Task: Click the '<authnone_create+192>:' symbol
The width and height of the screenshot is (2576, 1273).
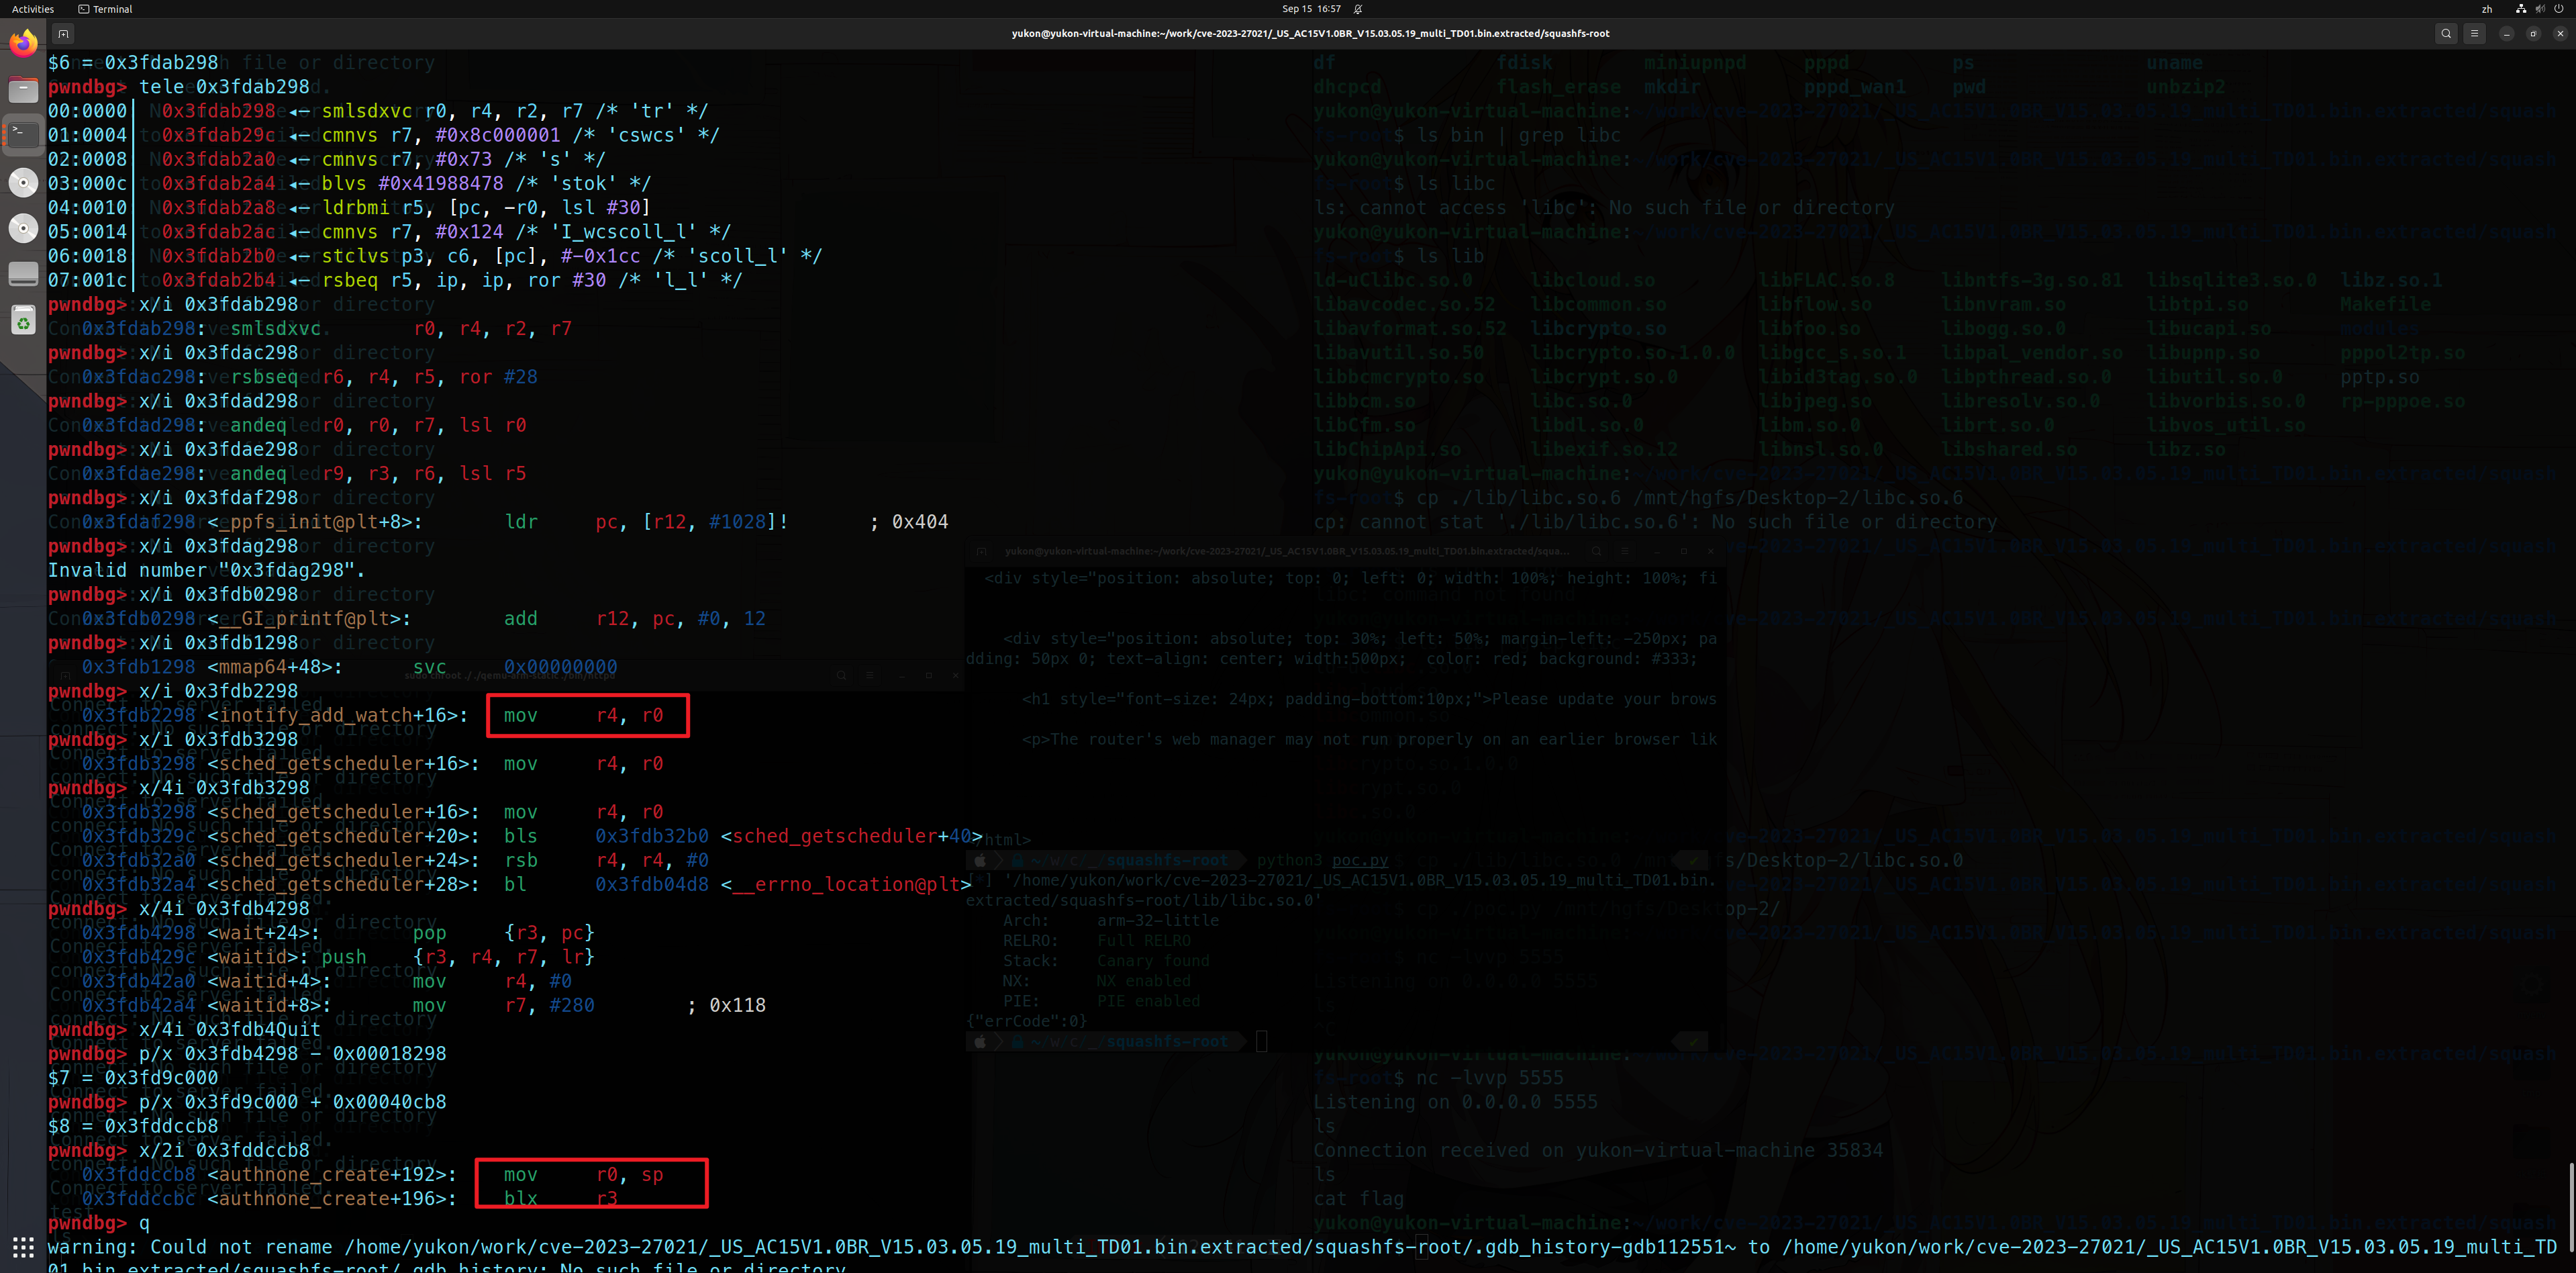Action: [332, 1174]
